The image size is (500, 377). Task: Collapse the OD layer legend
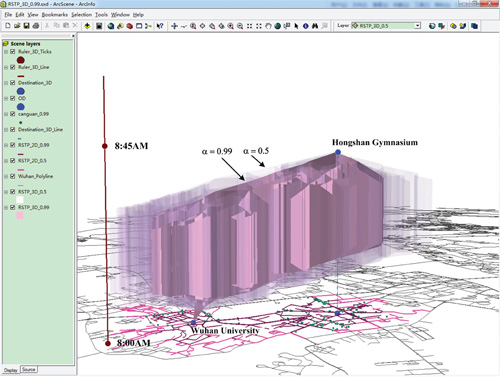point(6,98)
